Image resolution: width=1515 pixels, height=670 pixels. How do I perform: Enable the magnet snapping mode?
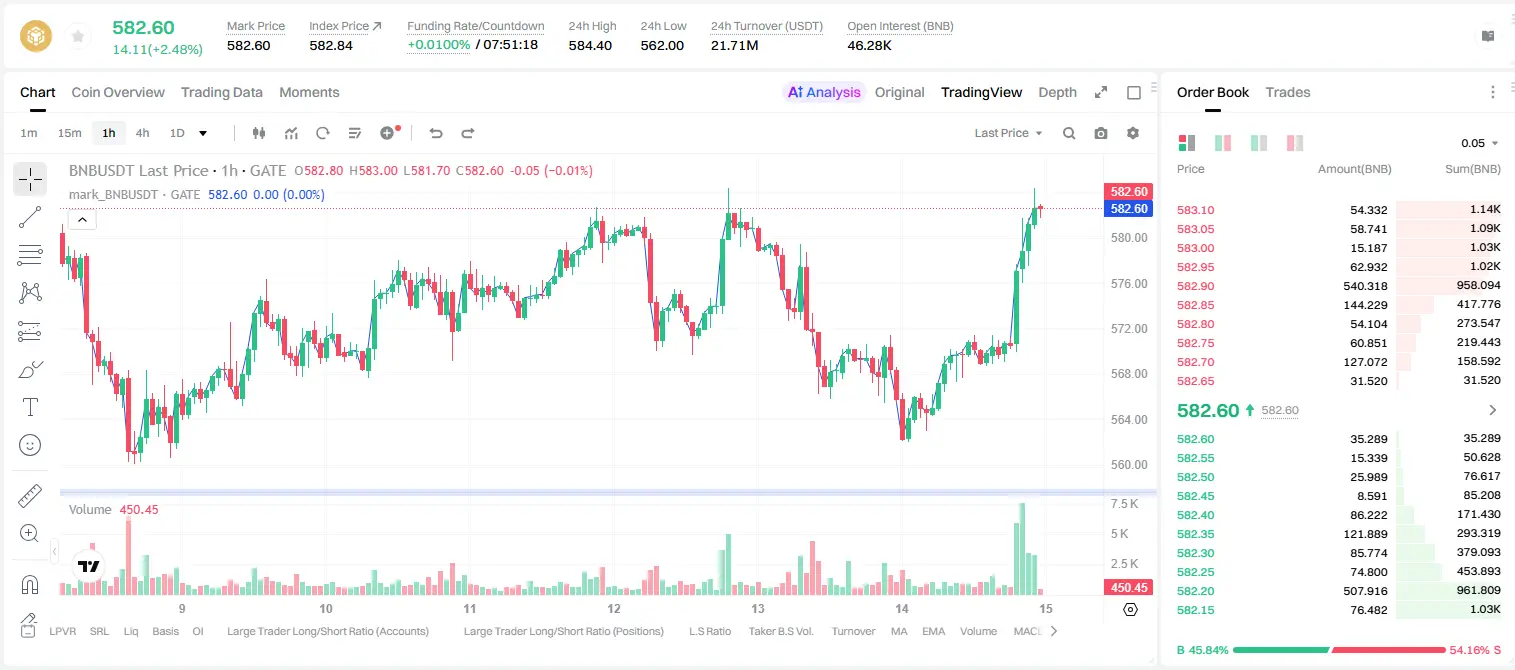(30, 584)
